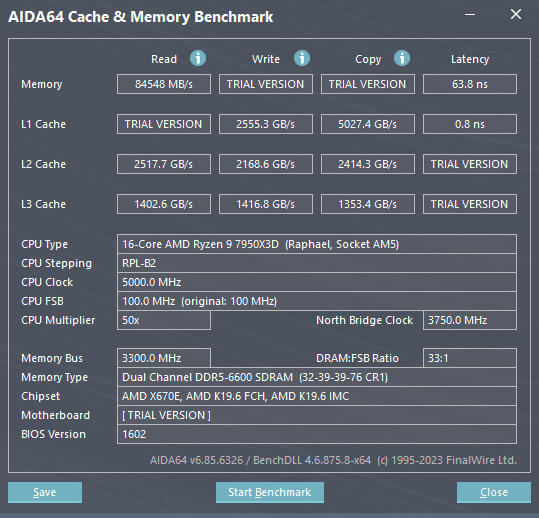Screen dimensions: 539x518
Task: Click the L1 Cache Copy 5027.4 GB/s box
Action: pos(368,124)
